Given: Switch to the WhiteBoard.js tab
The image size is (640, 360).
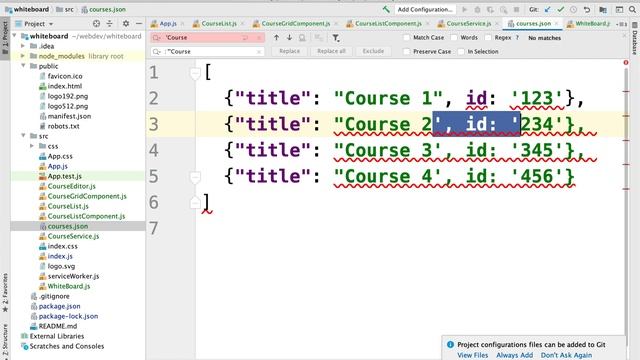Looking at the screenshot, I should 590,24.
